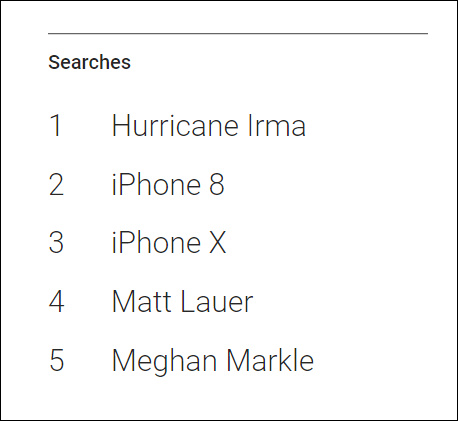Click the Searches heading

pyautogui.click(x=89, y=62)
